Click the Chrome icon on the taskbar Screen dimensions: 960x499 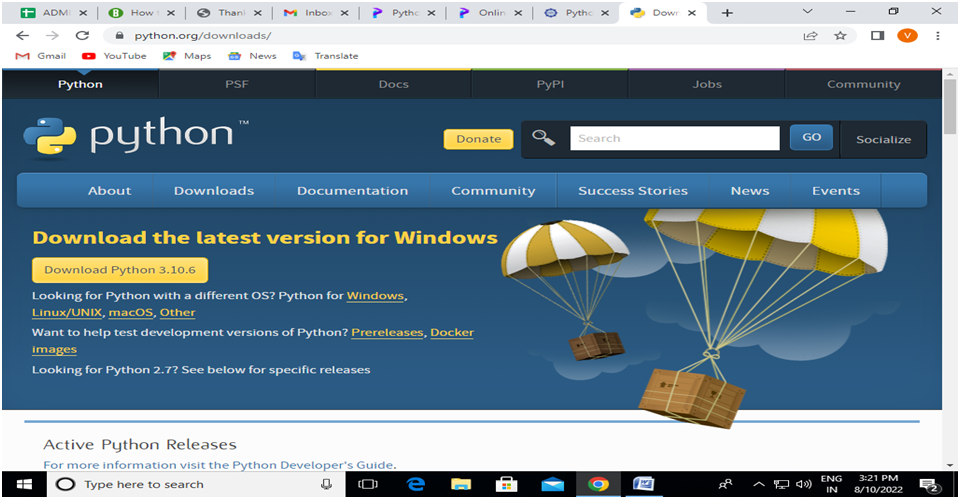[598, 484]
